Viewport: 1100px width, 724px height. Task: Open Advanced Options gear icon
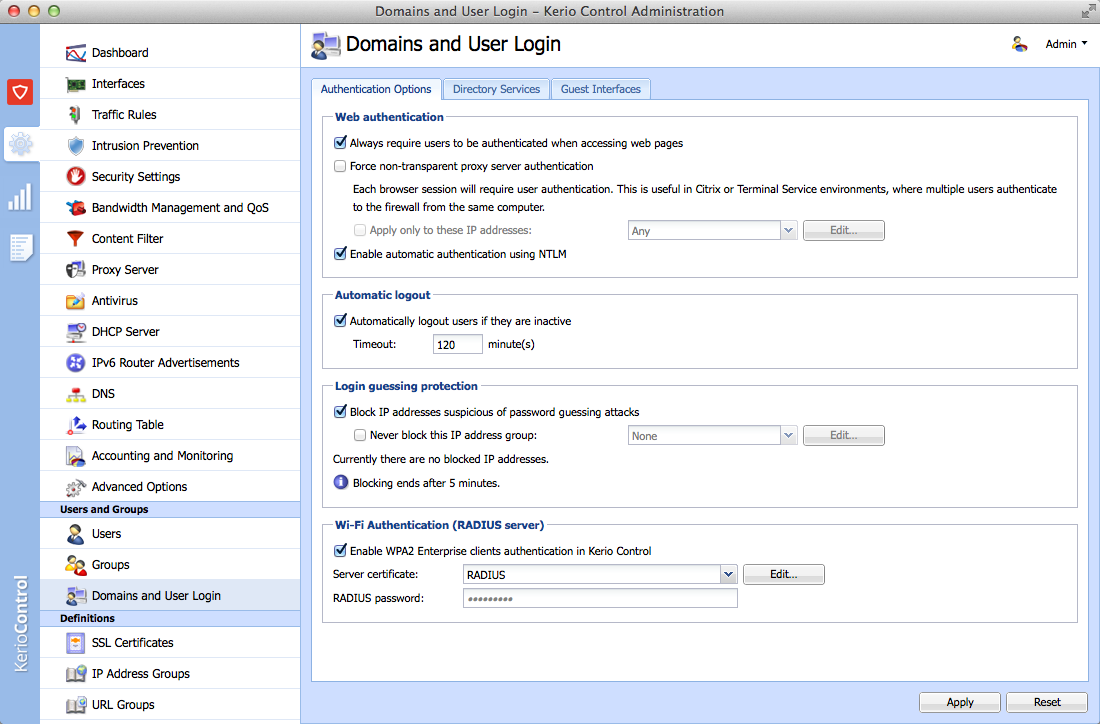75,487
